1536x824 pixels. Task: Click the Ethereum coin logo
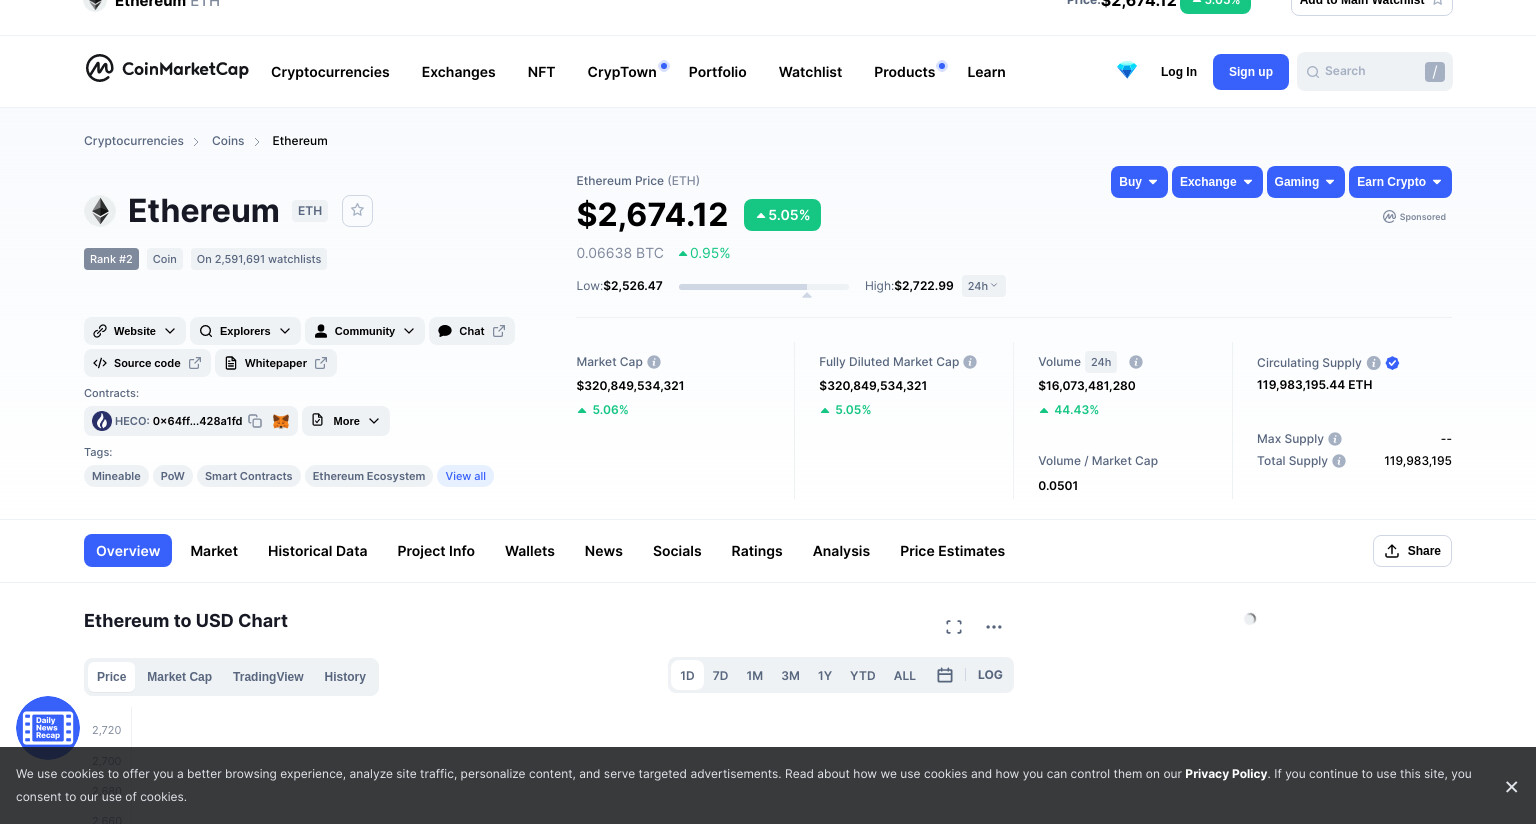[x=99, y=211]
